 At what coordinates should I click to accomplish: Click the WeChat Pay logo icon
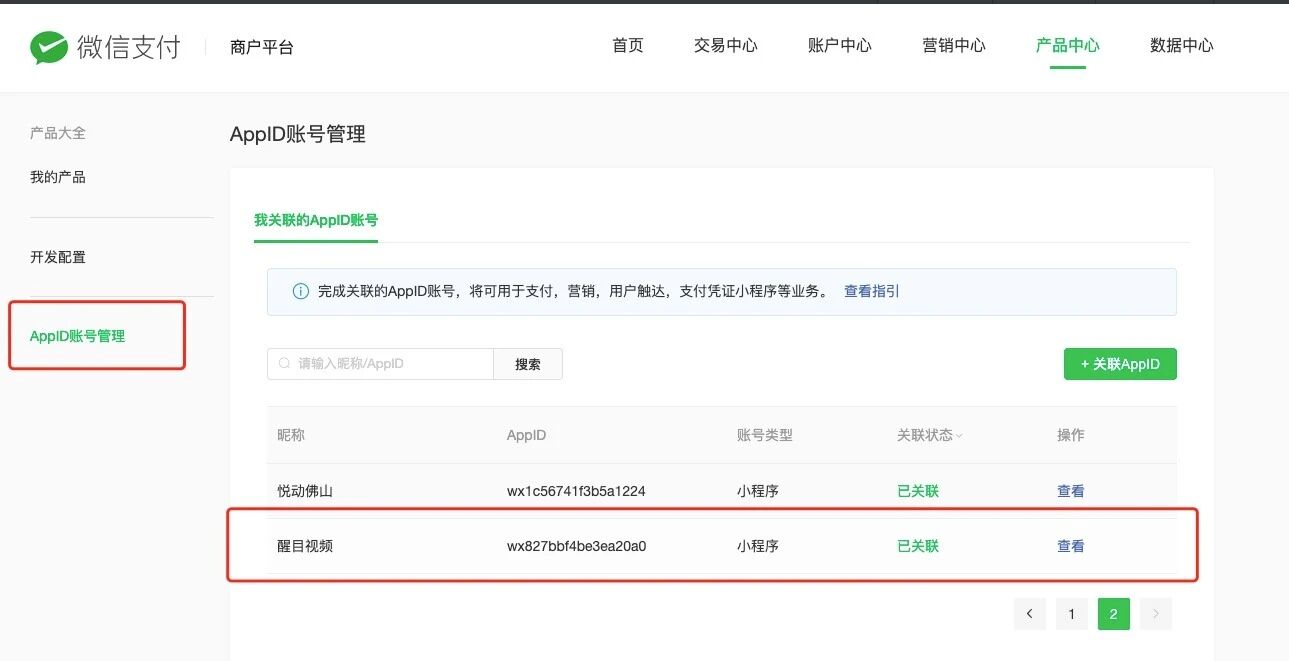click(48, 47)
